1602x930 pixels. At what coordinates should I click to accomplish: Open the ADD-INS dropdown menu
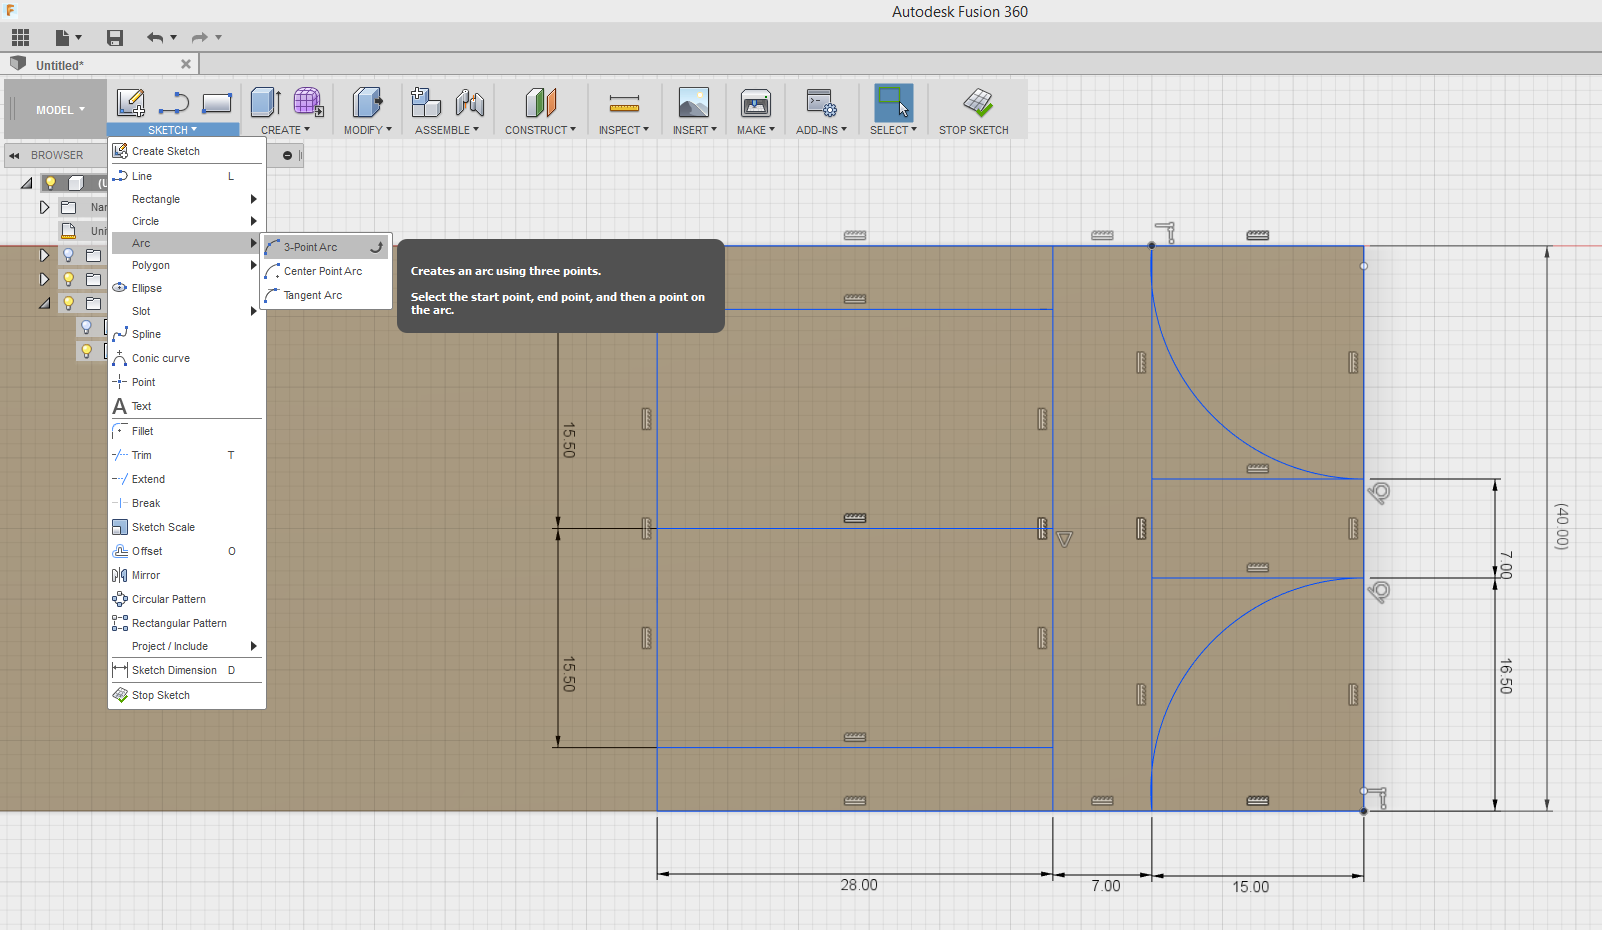(x=821, y=130)
